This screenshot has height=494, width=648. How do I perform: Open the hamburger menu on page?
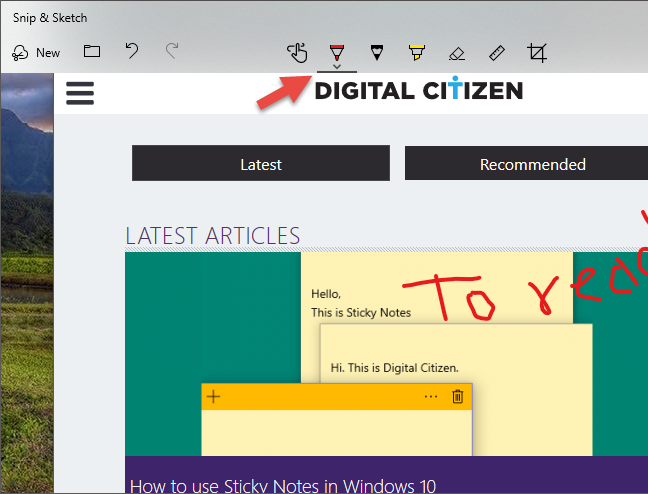click(x=80, y=93)
